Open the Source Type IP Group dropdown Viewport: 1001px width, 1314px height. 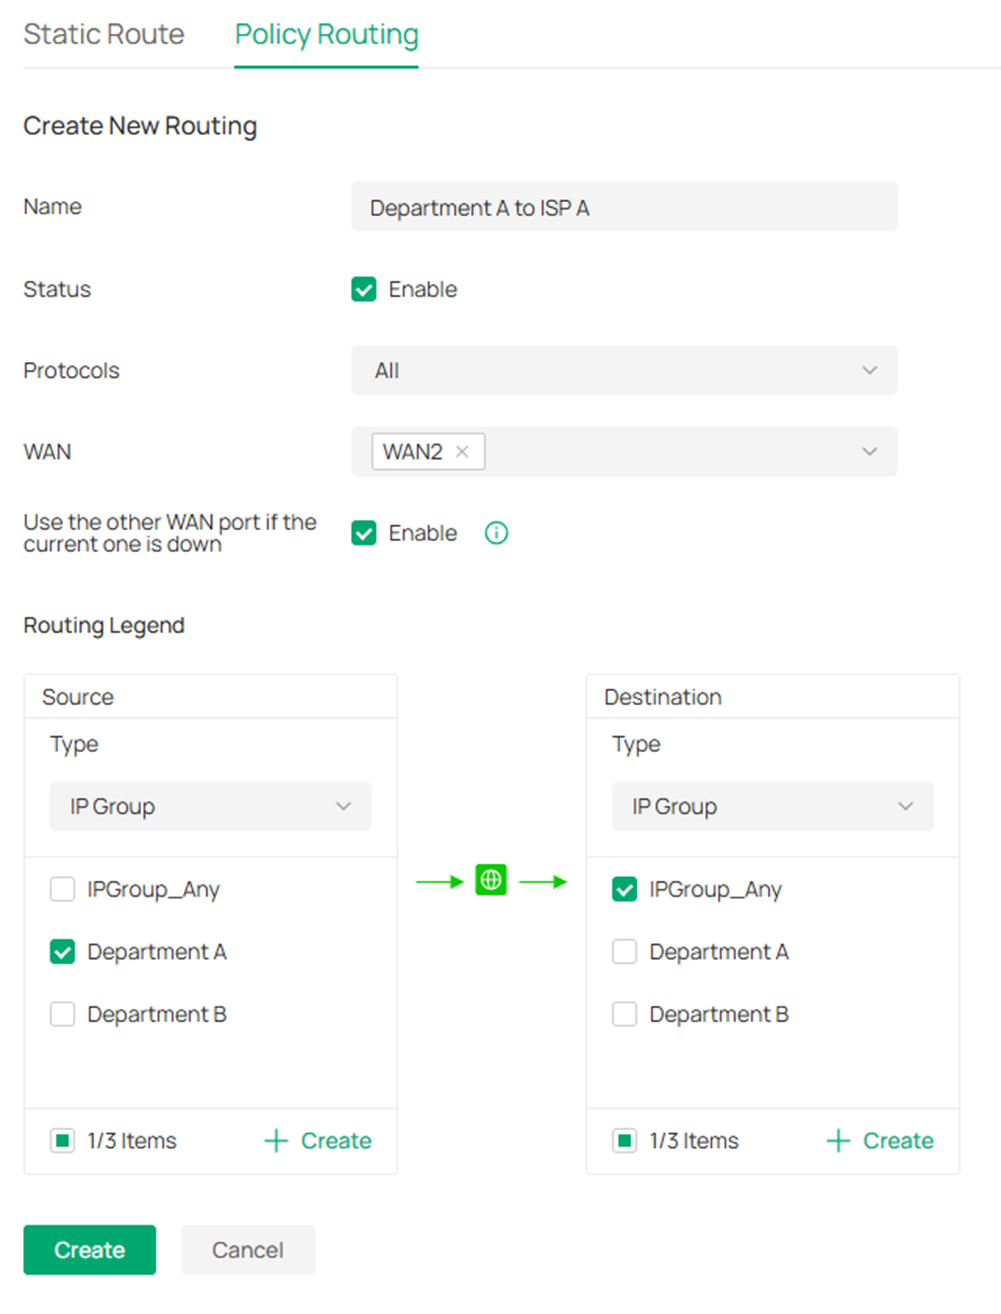coord(210,806)
